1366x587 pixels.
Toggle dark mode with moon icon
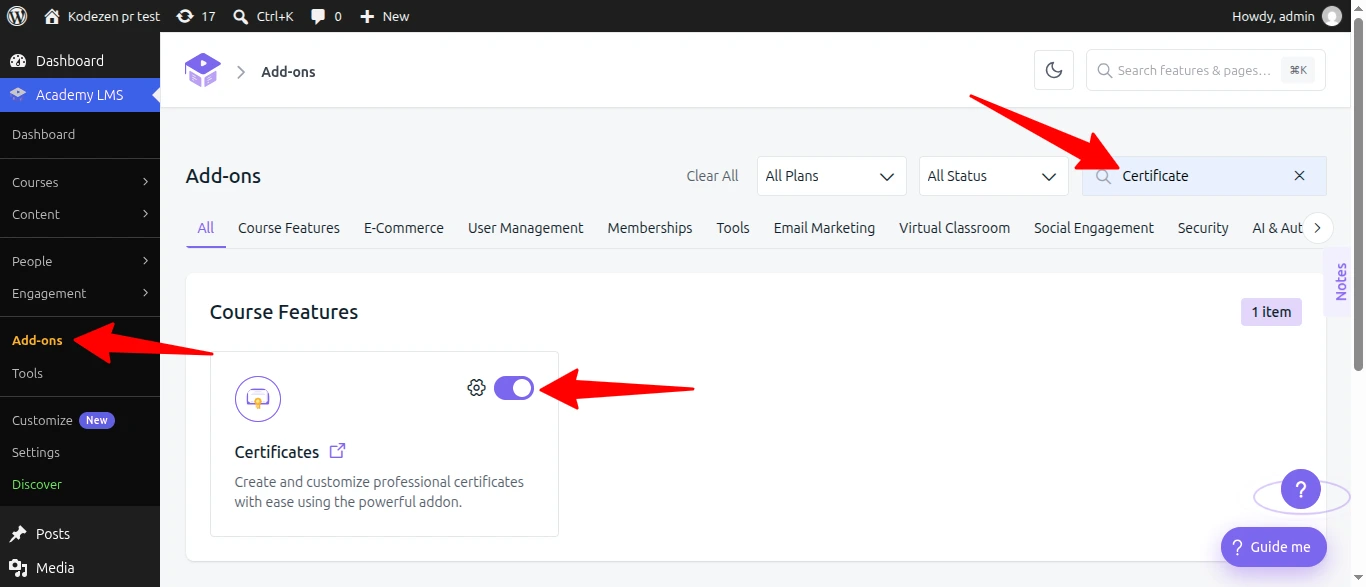click(1054, 70)
